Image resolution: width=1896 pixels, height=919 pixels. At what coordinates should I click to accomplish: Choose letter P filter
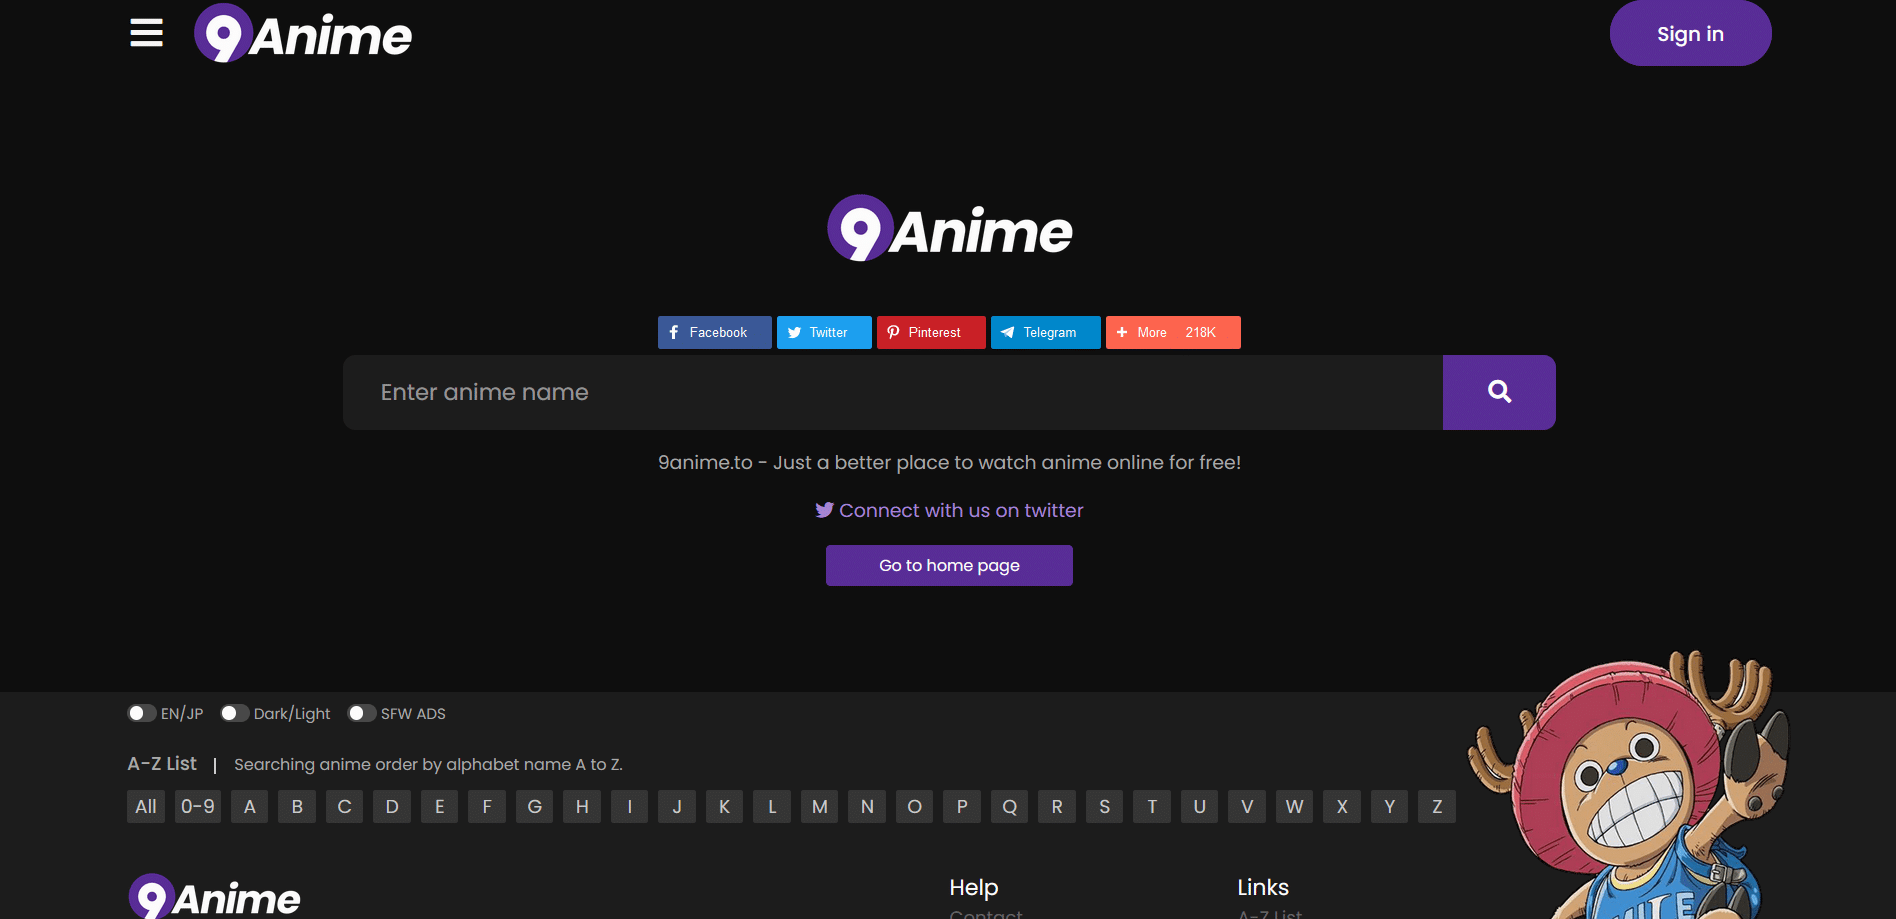[962, 806]
